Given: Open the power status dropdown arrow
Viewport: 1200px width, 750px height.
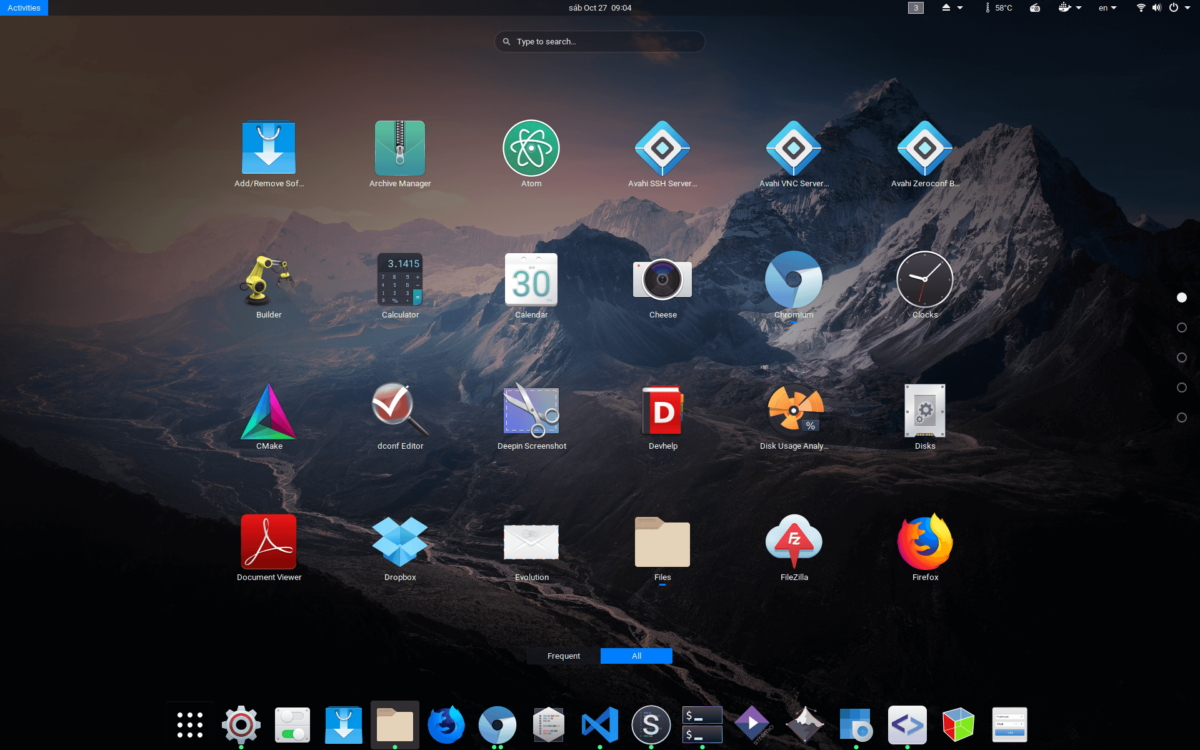Looking at the screenshot, I should click(1188, 8).
